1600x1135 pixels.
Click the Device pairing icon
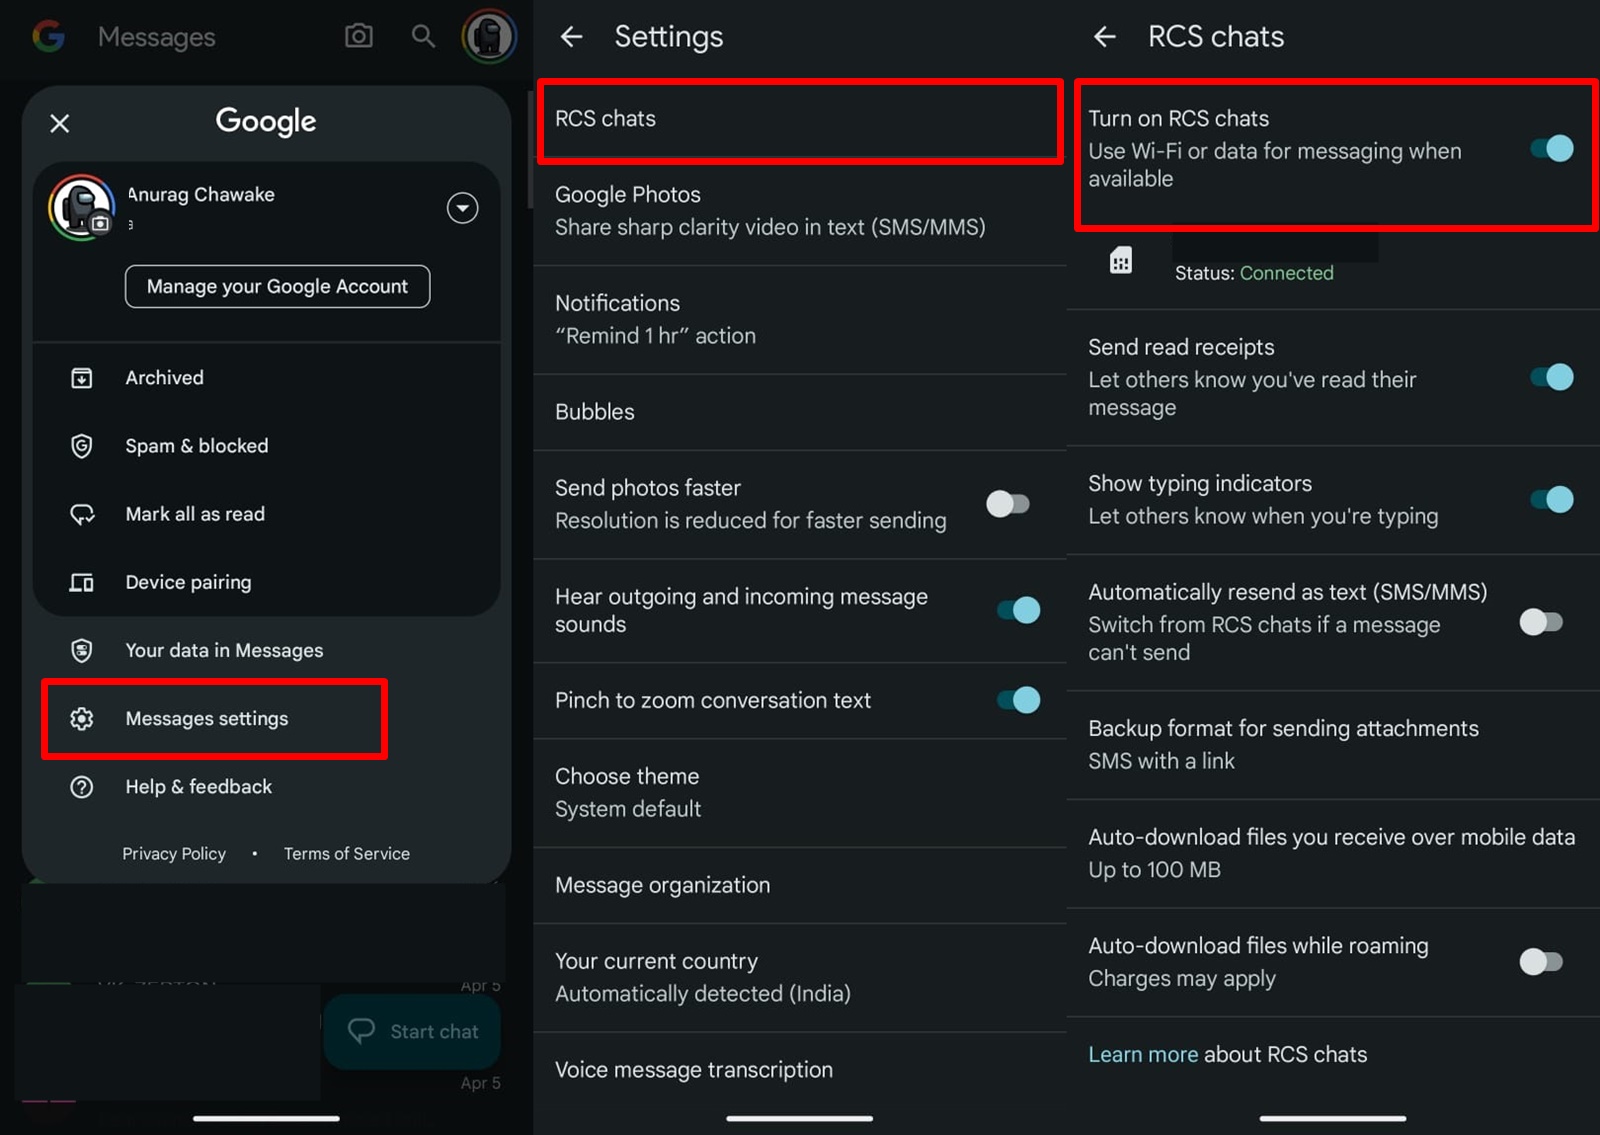point(84,581)
